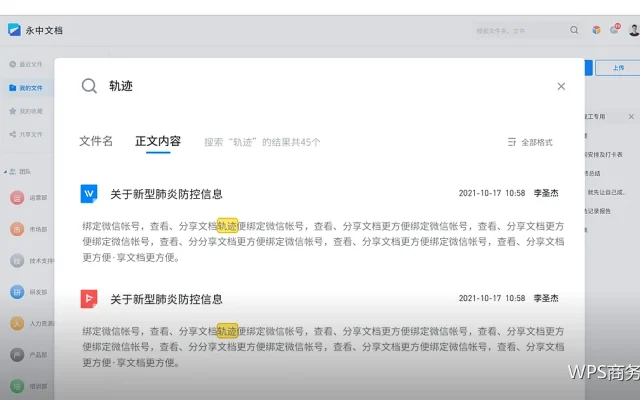Open the notifications icon with red badge
This screenshot has width=640, height=400.
coord(615,29)
